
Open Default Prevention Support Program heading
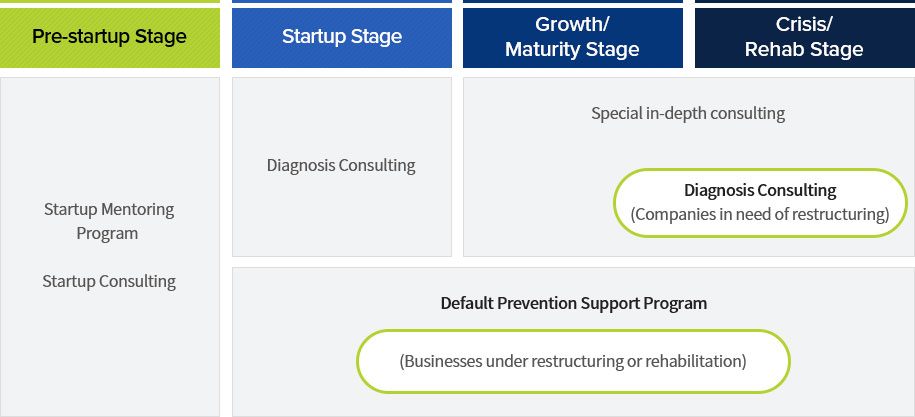coord(574,303)
